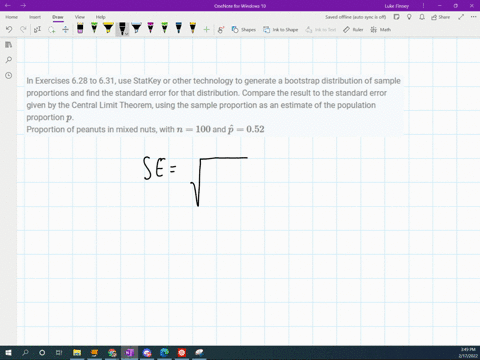Click the Exercises 6.28 to 6.31 text block
Image resolution: width=480 pixels, height=360 pixels.
[213, 99]
